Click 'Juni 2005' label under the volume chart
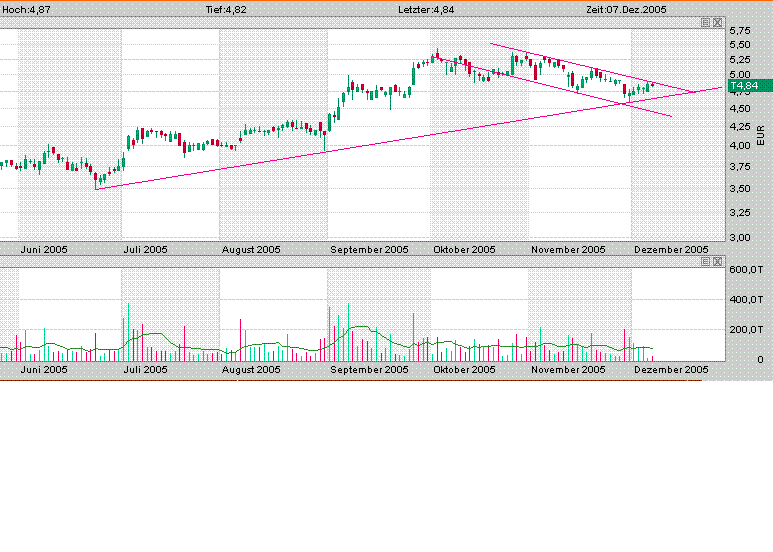Image resolution: width=773 pixels, height=552 pixels. [44, 369]
